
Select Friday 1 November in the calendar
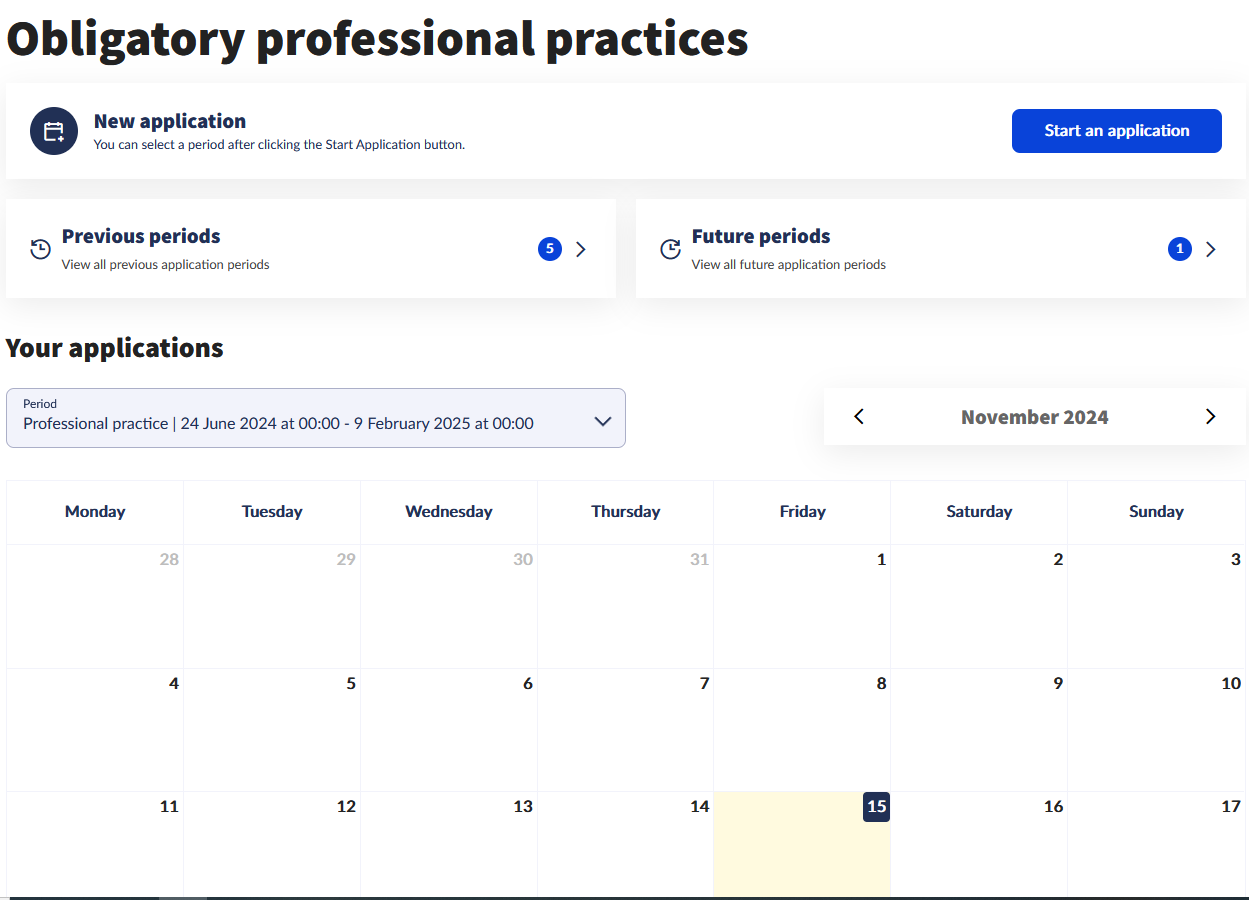pyautogui.click(x=802, y=606)
